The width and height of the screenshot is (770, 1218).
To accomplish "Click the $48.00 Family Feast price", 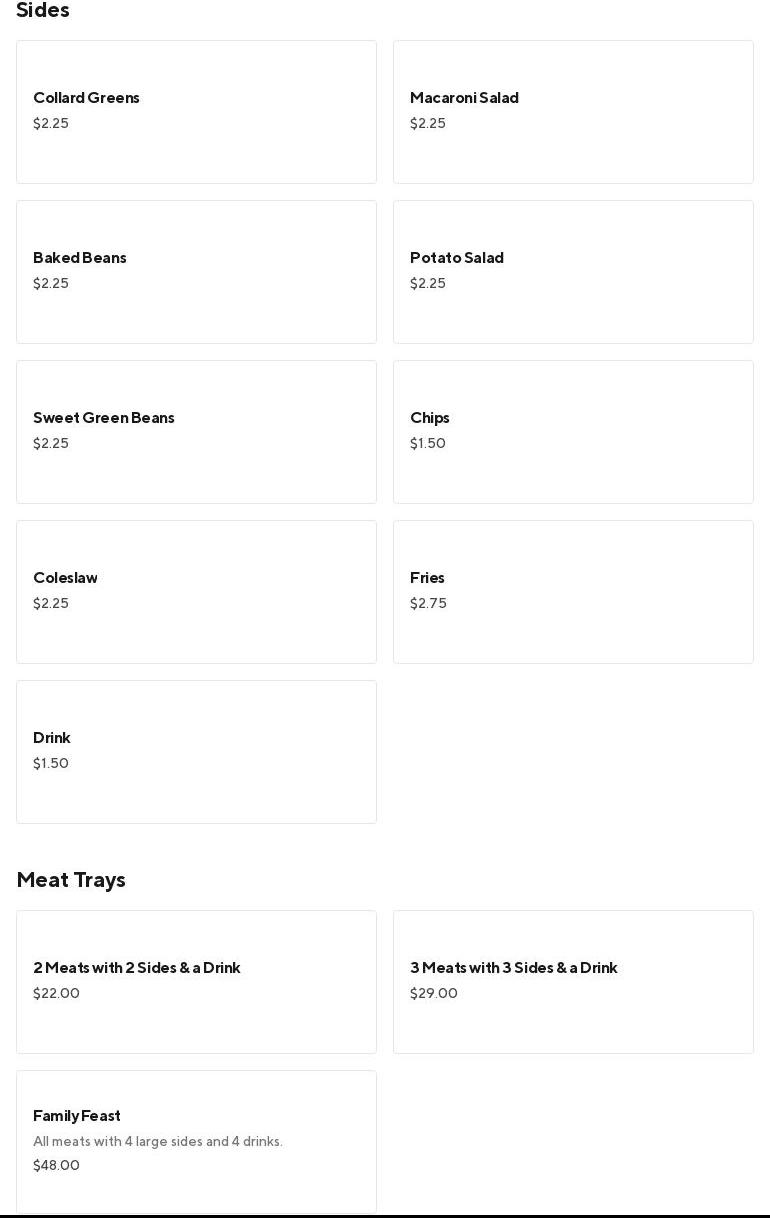I will (56, 1165).
